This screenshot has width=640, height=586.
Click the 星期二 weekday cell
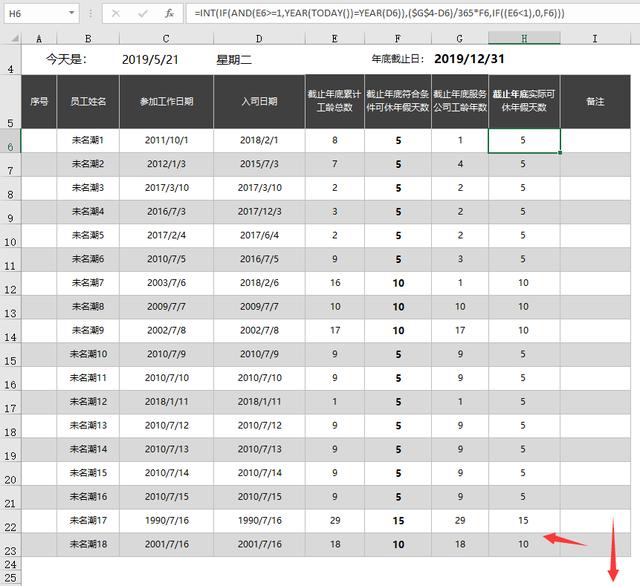pos(237,59)
